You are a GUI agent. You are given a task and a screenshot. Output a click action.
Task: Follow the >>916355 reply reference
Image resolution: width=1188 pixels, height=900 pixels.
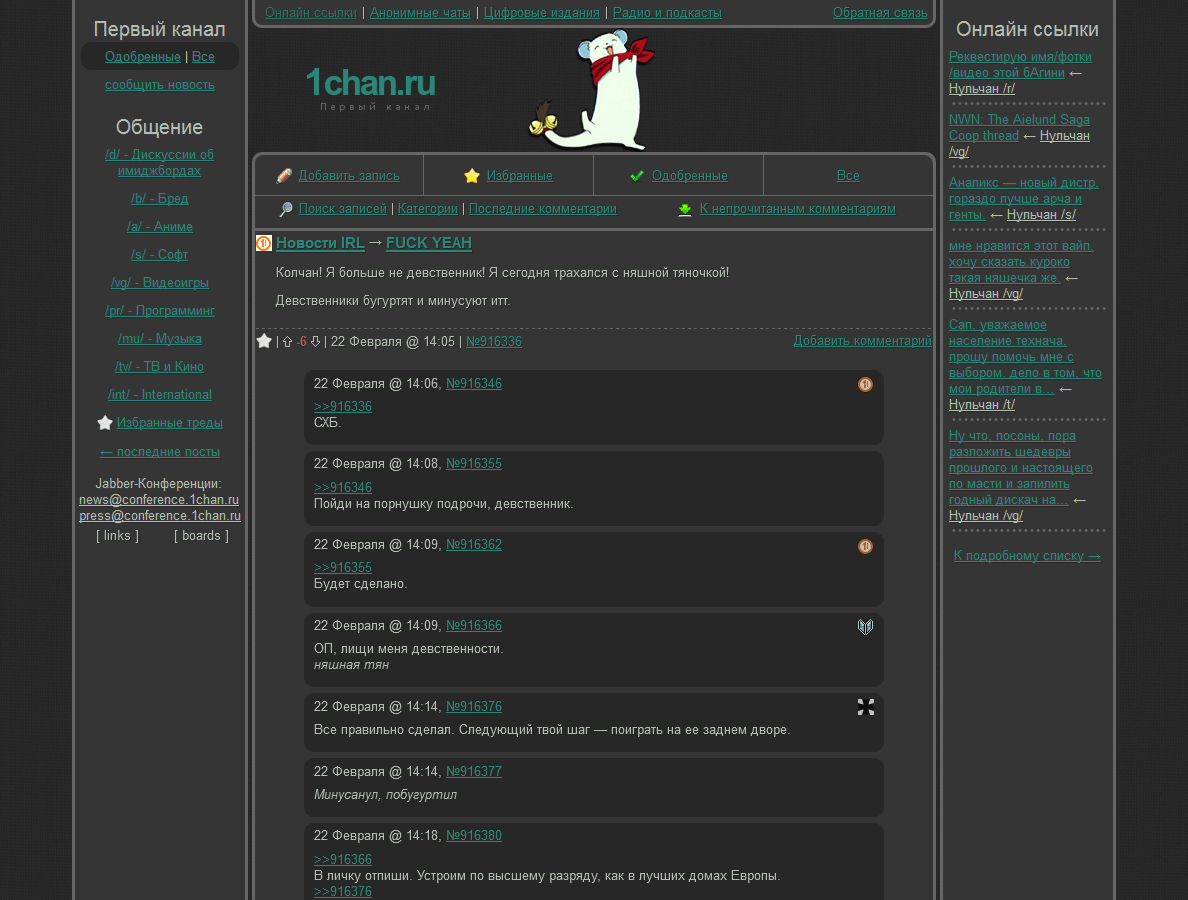(342, 567)
